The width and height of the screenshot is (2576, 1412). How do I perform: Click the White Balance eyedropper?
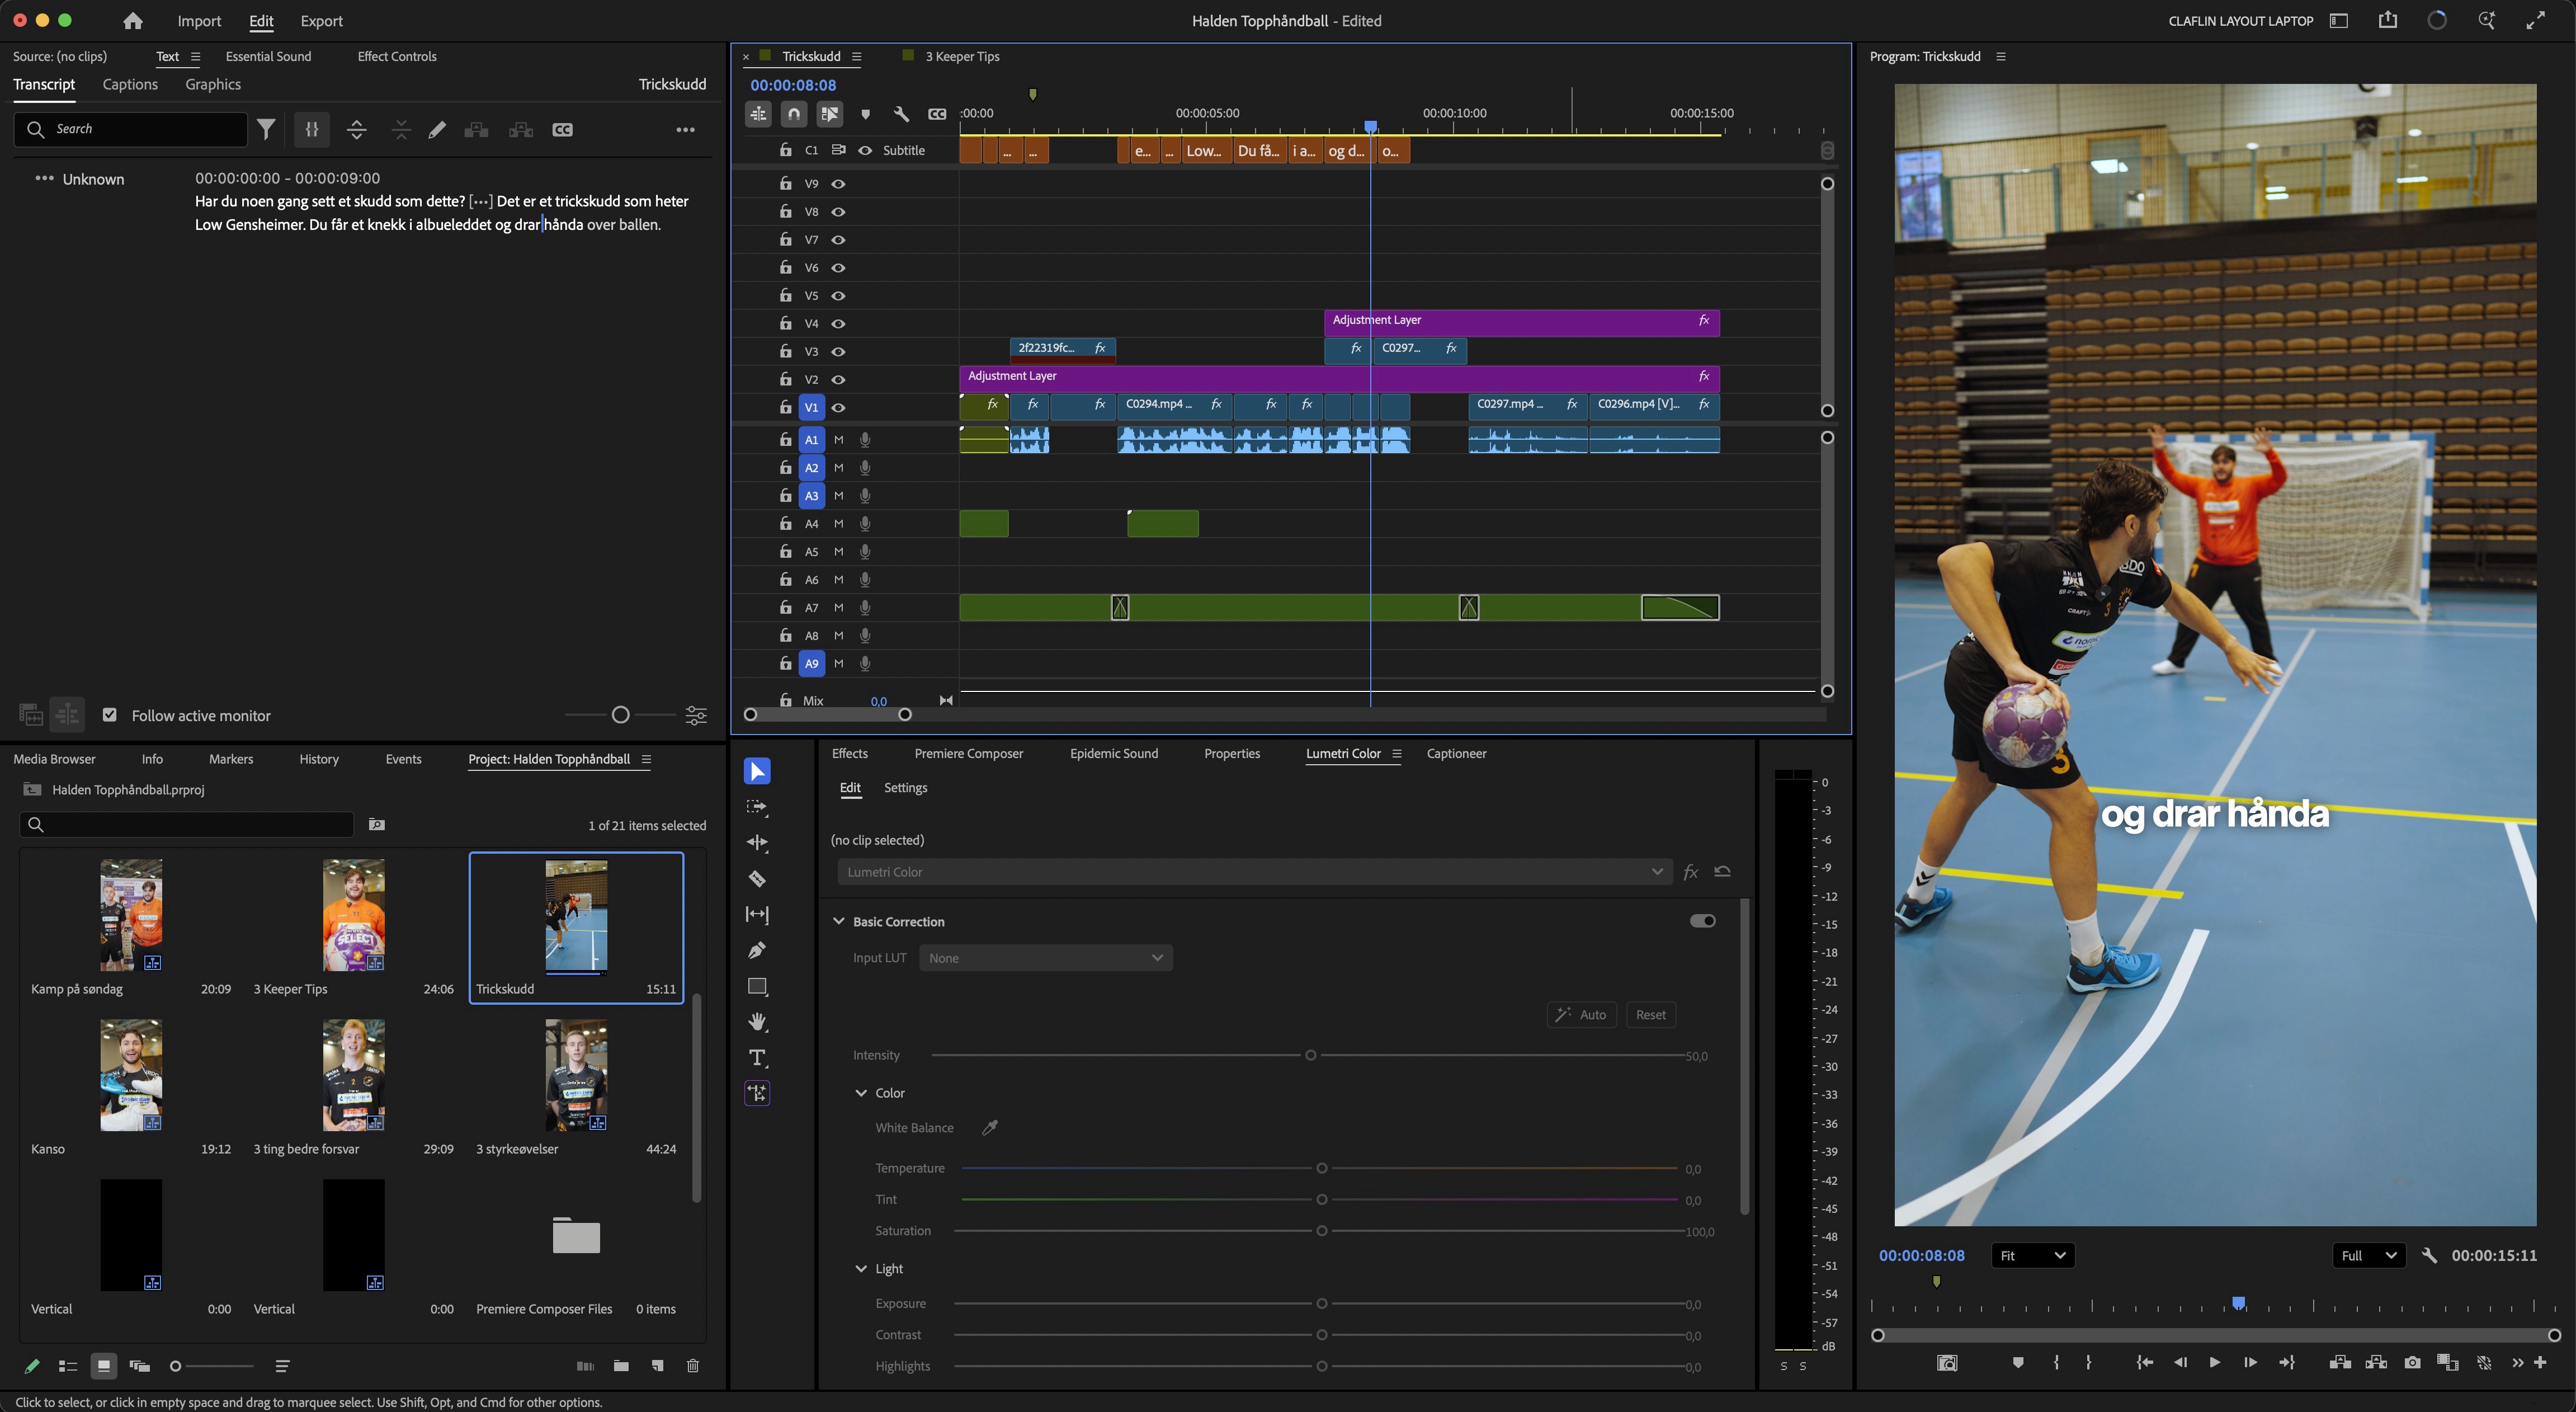click(x=990, y=1128)
